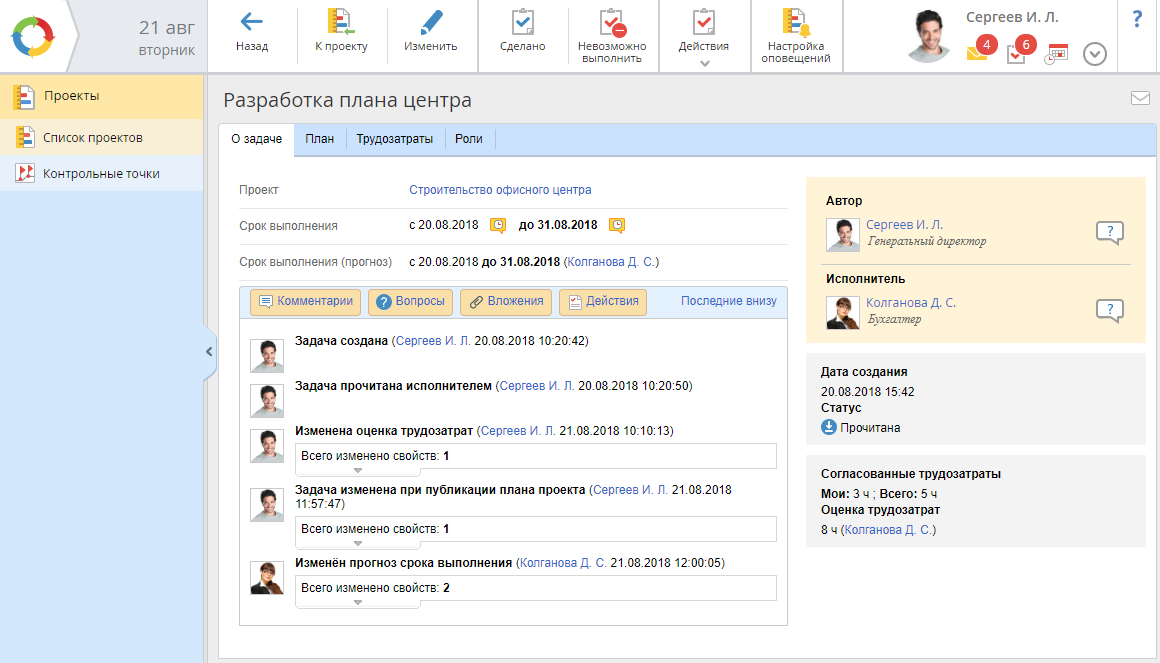Mark task as done with 'Сделано'
Screen dimensions: 1160x663
(522, 22)
